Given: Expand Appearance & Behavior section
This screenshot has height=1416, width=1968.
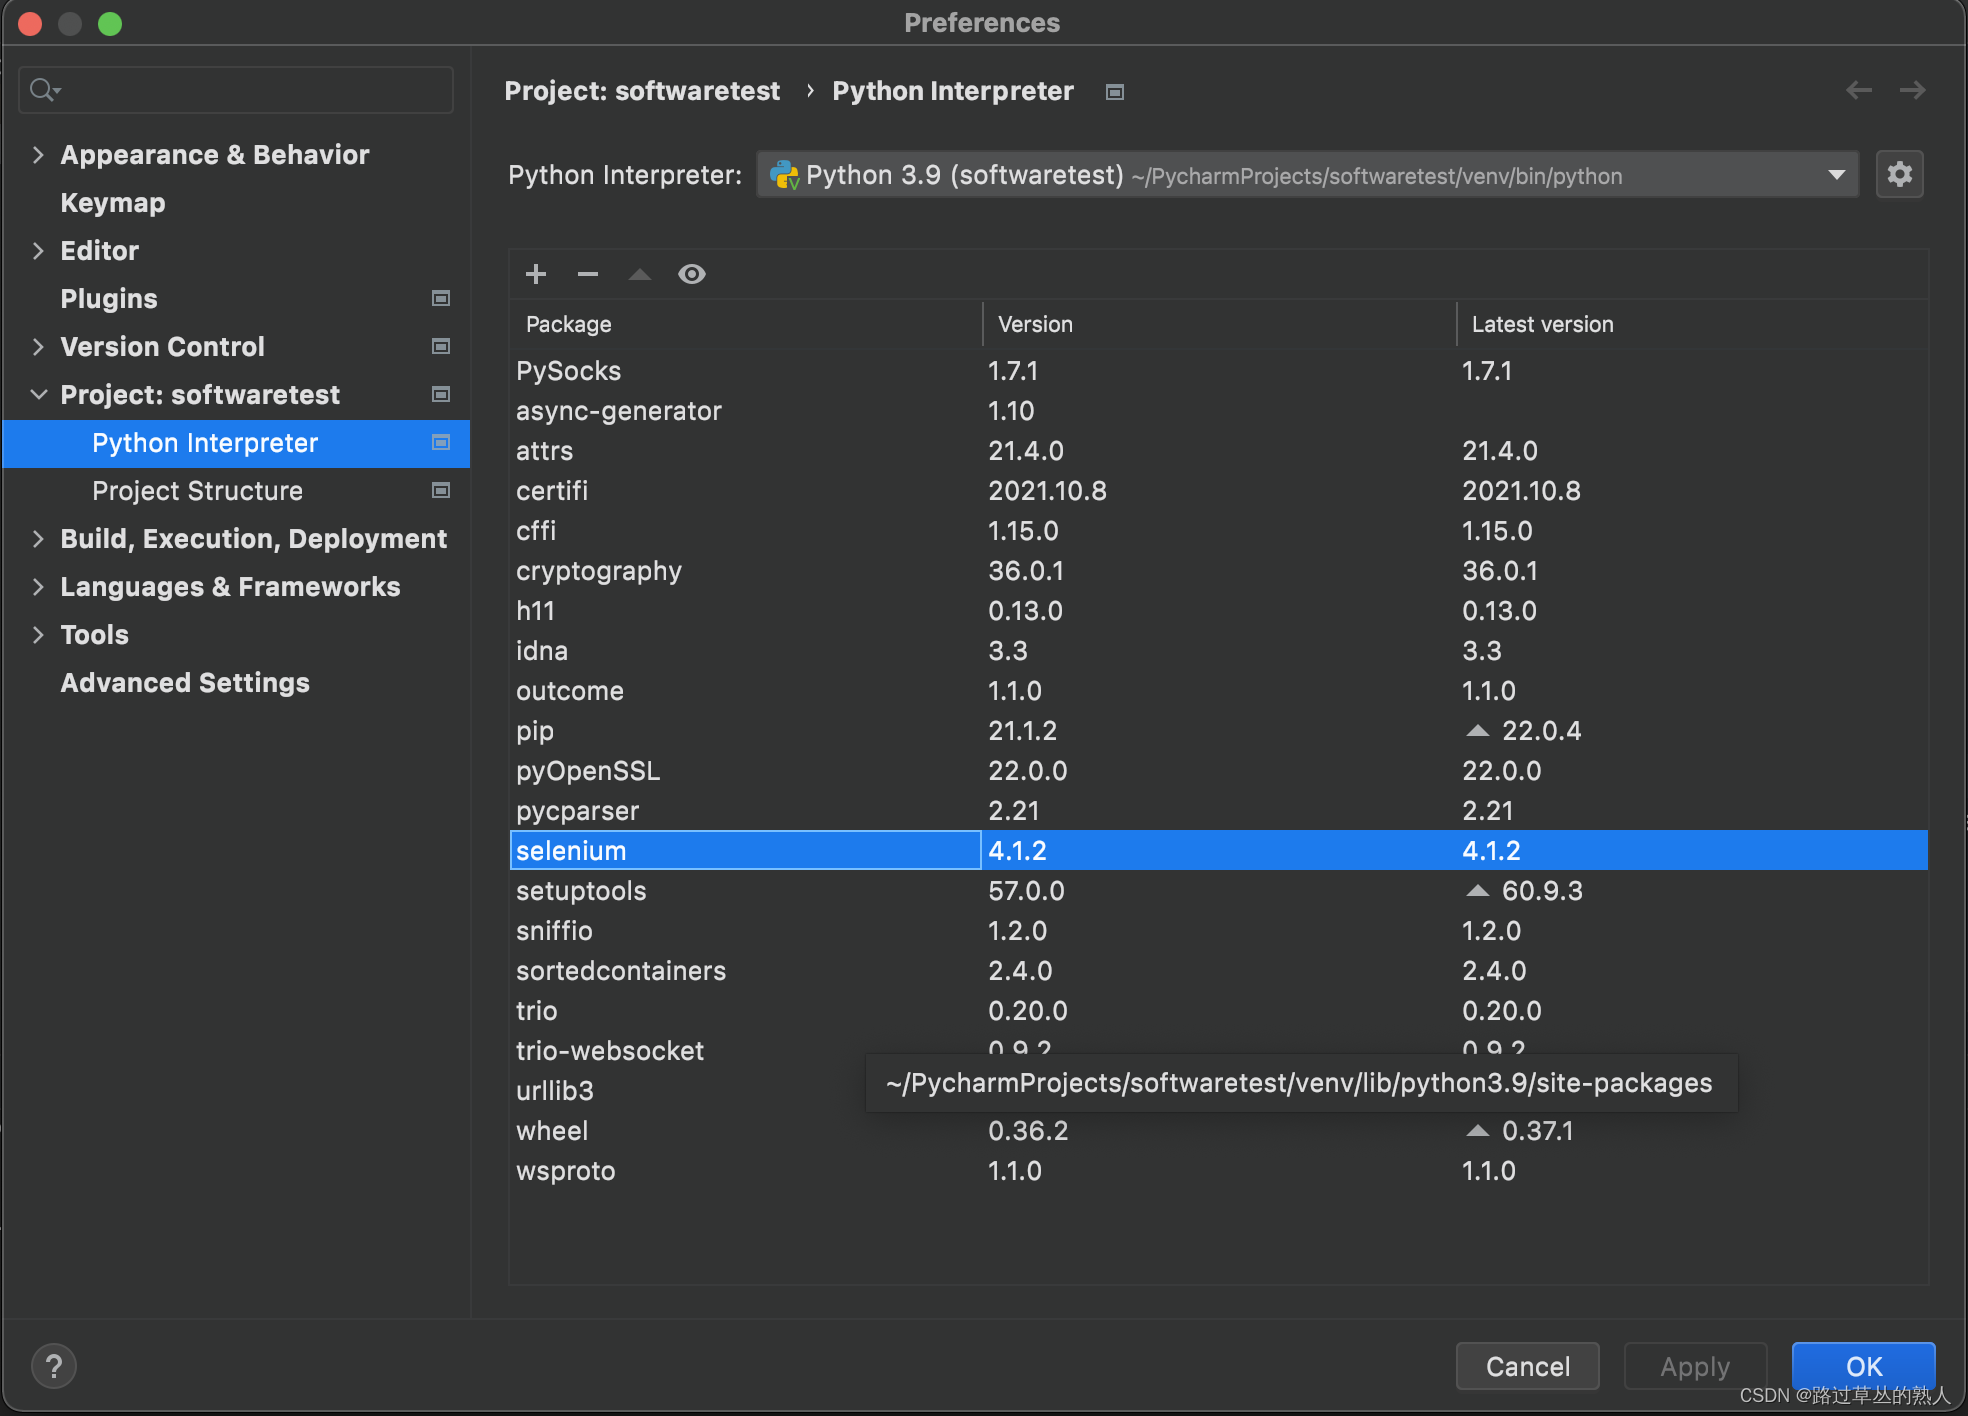Looking at the screenshot, I should click(38, 155).
